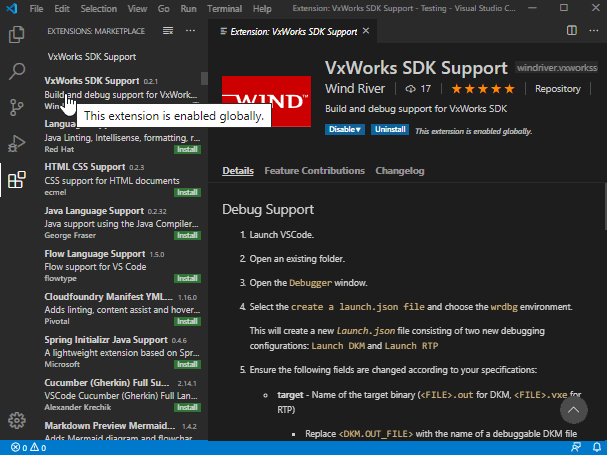This screenshot has height=455, width=607.
Task: Open the Terminal menu
Action: pos(225,9)
